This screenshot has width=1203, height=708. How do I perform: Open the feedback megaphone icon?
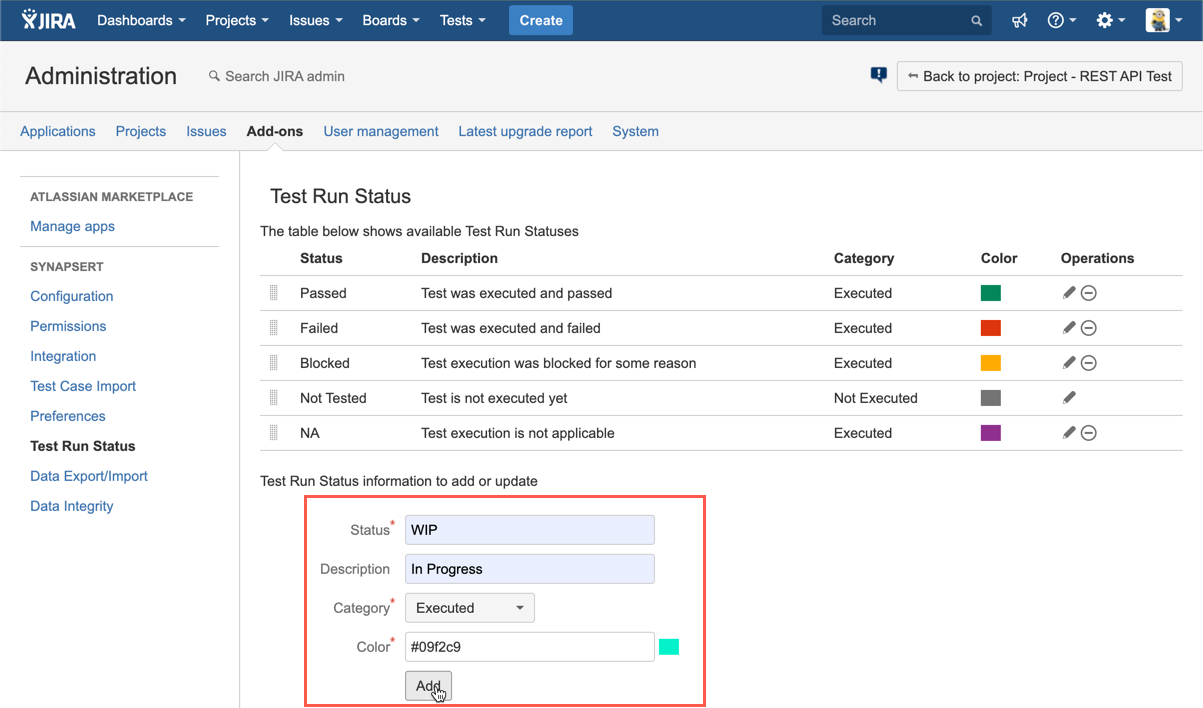(1020, 20)
